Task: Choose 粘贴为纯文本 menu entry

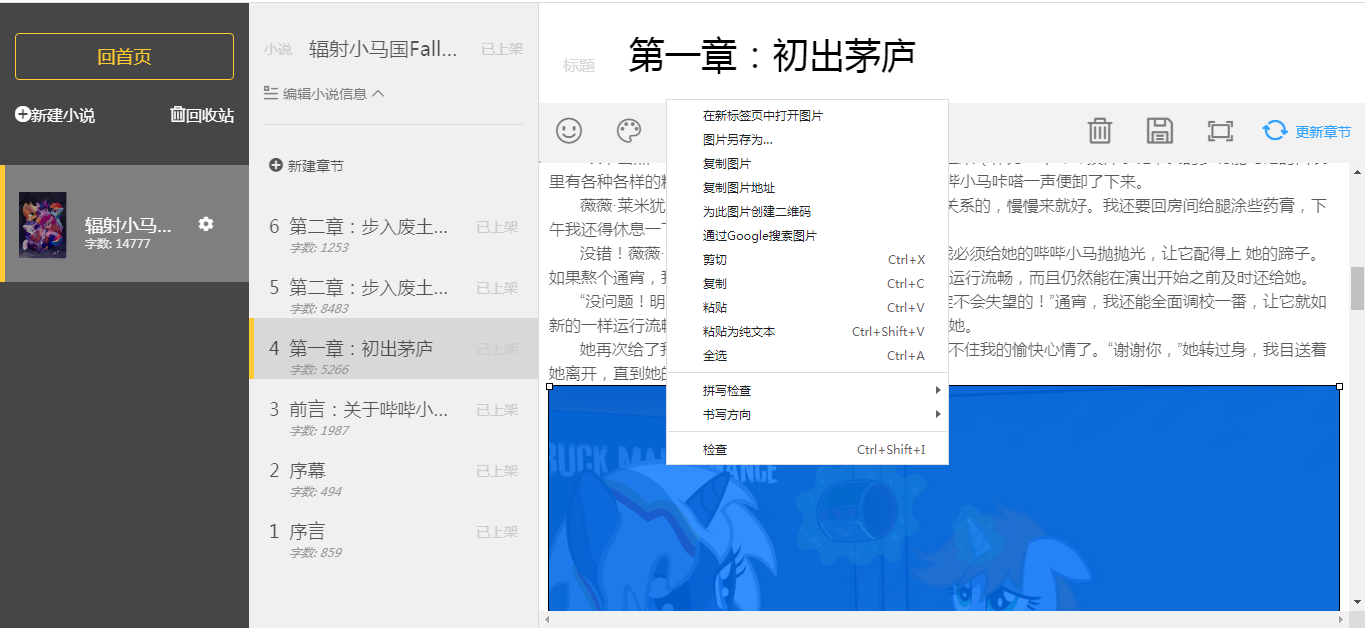Action: pyautogui.click(x=807, y=332)
